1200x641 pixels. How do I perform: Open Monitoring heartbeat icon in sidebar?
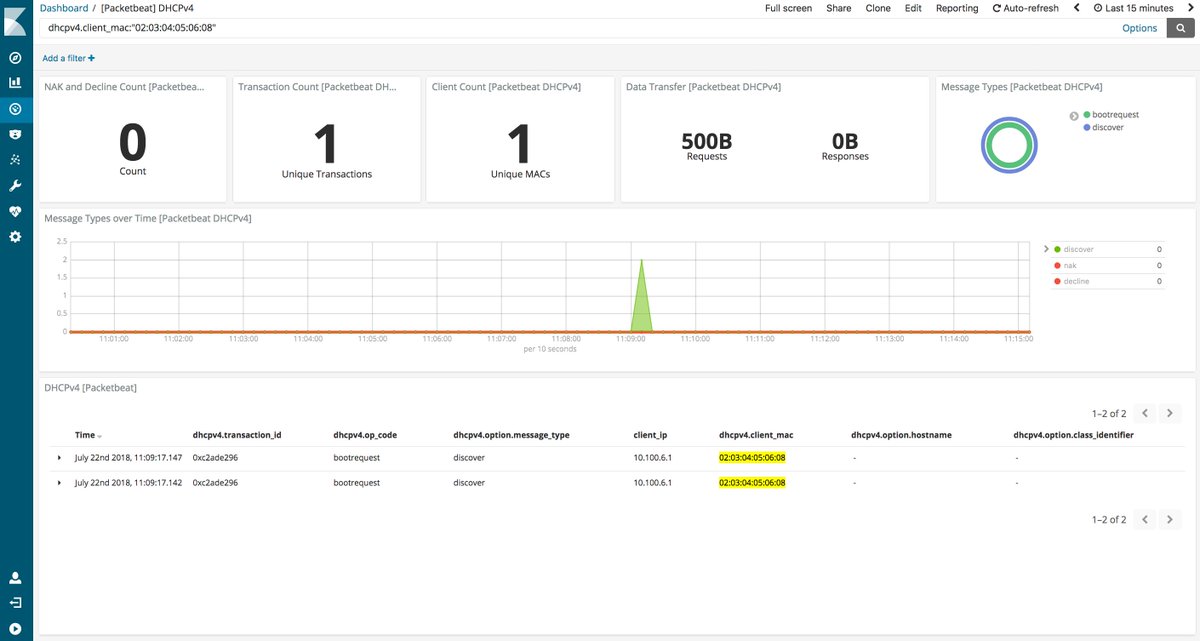point(15,211)
